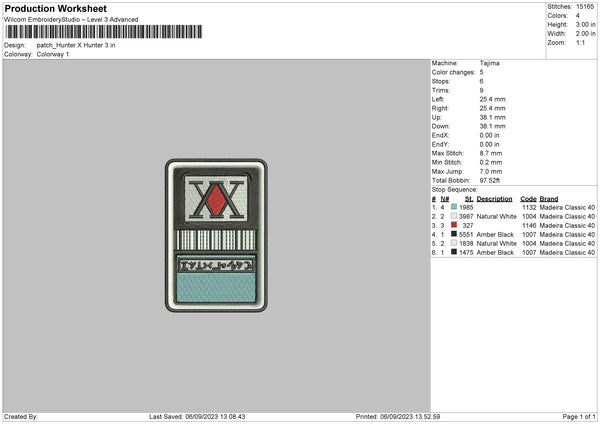Click the Min Stitch value '0.2 mm'
600x424 pixels.
[491, 163]
